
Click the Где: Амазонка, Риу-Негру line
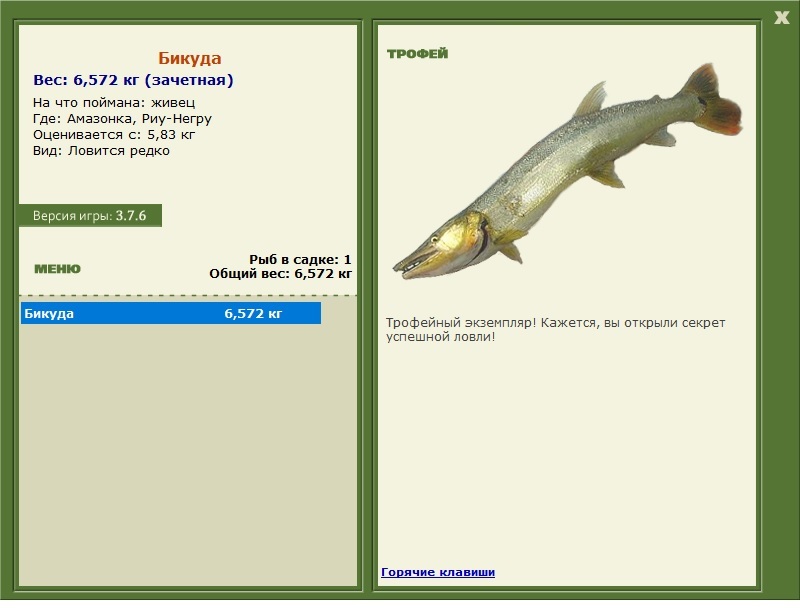coord(122,118)
